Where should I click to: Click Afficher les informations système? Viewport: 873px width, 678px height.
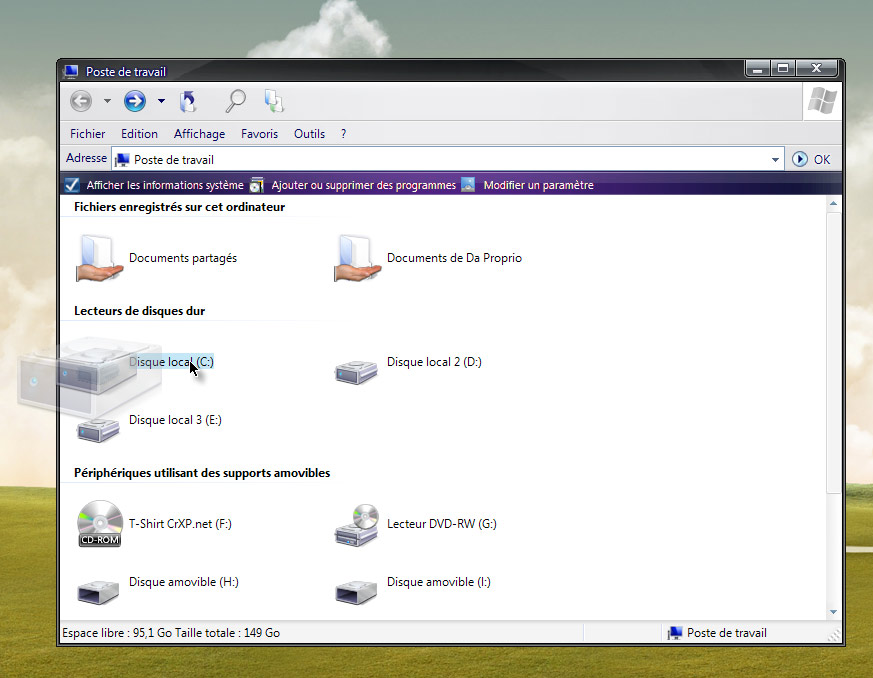[165, 185]
